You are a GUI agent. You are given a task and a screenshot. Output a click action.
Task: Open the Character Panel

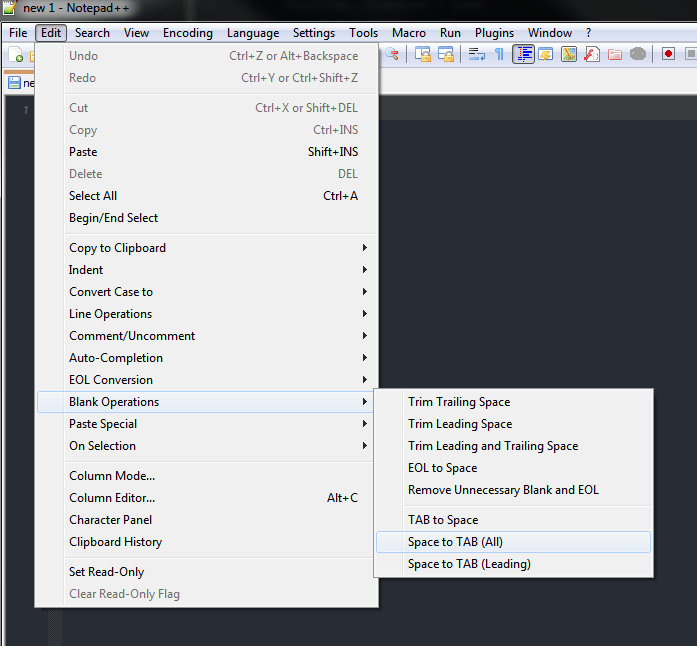point(207,520)
